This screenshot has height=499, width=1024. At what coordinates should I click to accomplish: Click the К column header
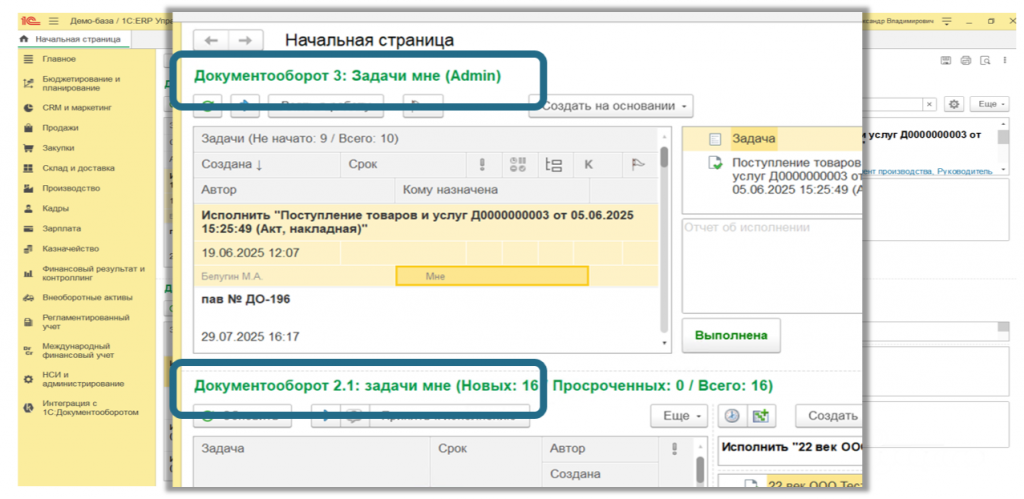click(x=588, y=165)
